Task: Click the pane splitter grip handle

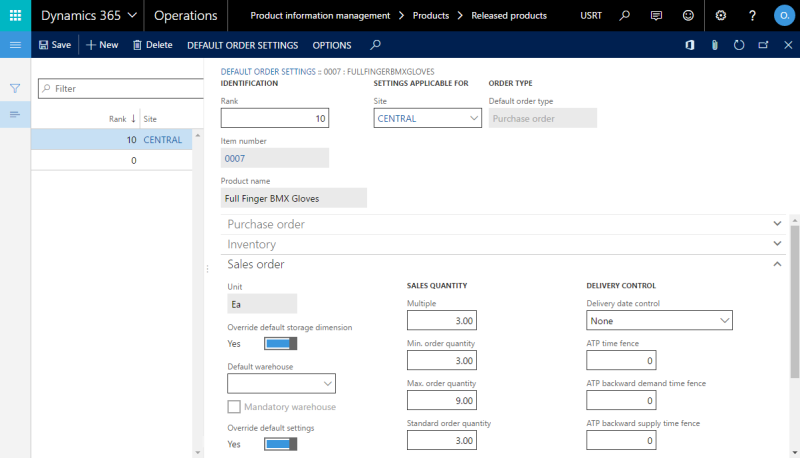Action: 207,268
